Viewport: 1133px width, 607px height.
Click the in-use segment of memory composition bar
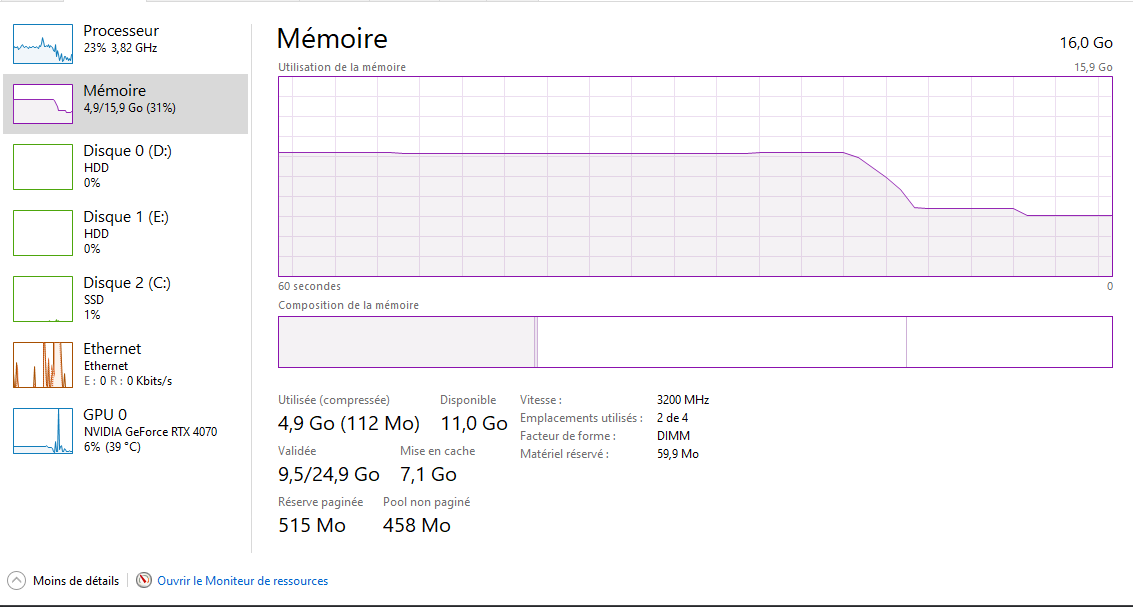coord(406,342)
